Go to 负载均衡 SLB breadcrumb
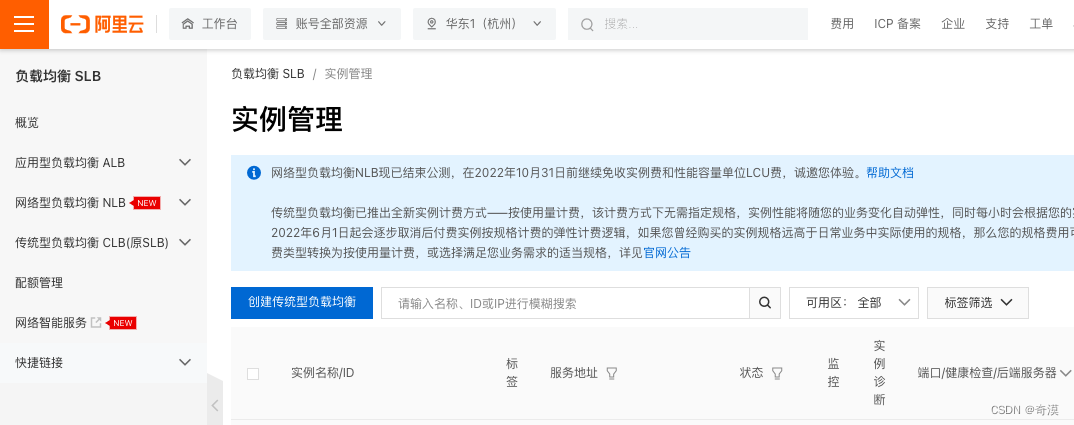Image resolution: width=1074 pixels, height=425 pixels. coord(268,74)
